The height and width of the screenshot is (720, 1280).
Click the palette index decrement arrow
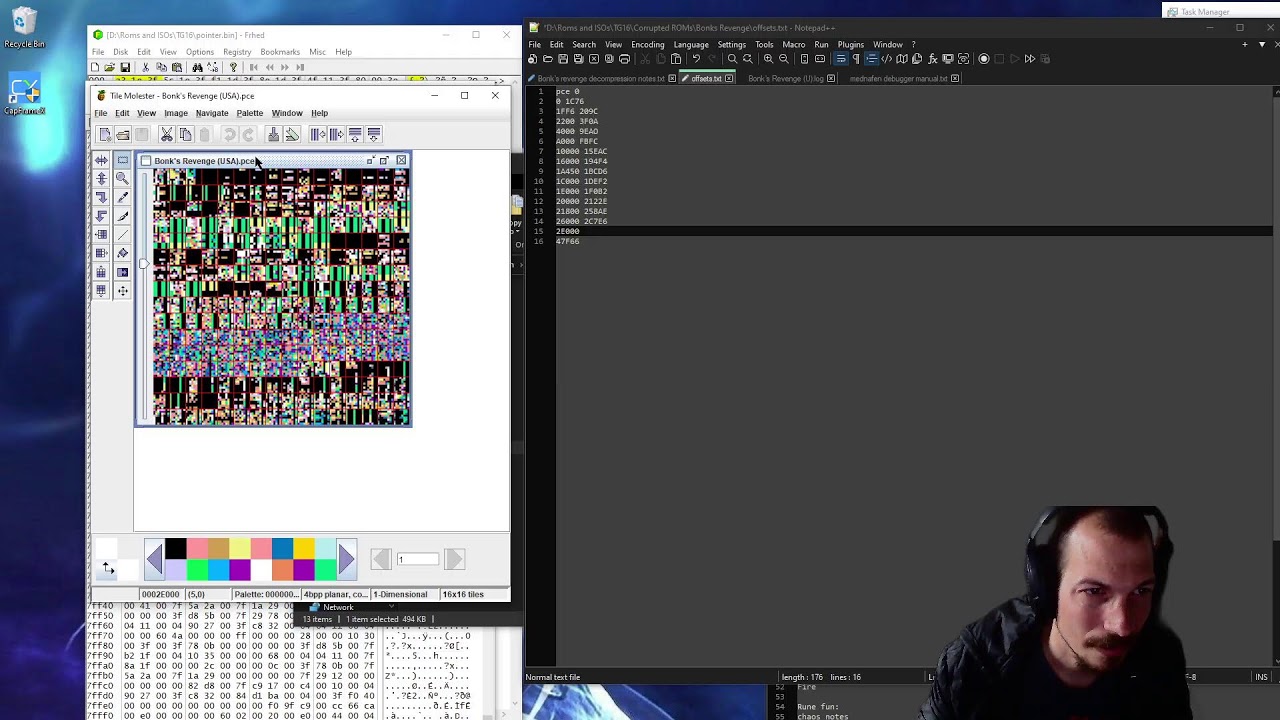tap(381, 559)
